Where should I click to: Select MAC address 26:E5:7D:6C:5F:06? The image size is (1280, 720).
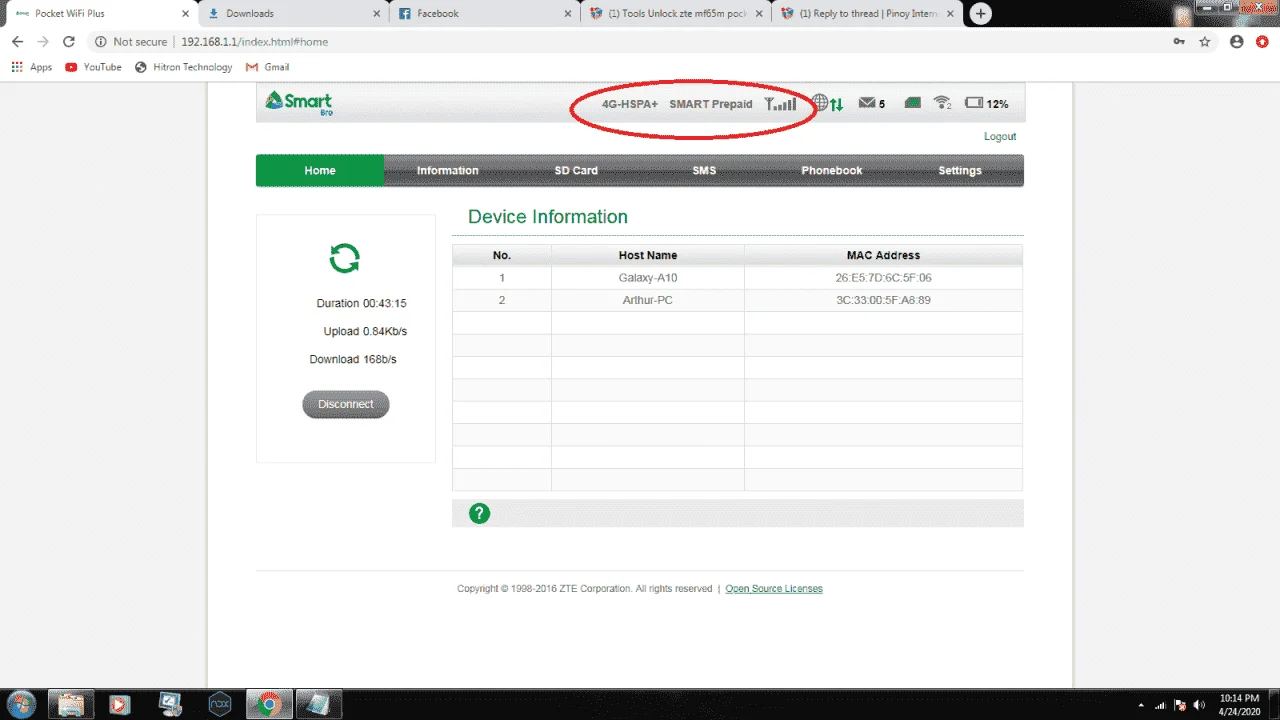884,277
